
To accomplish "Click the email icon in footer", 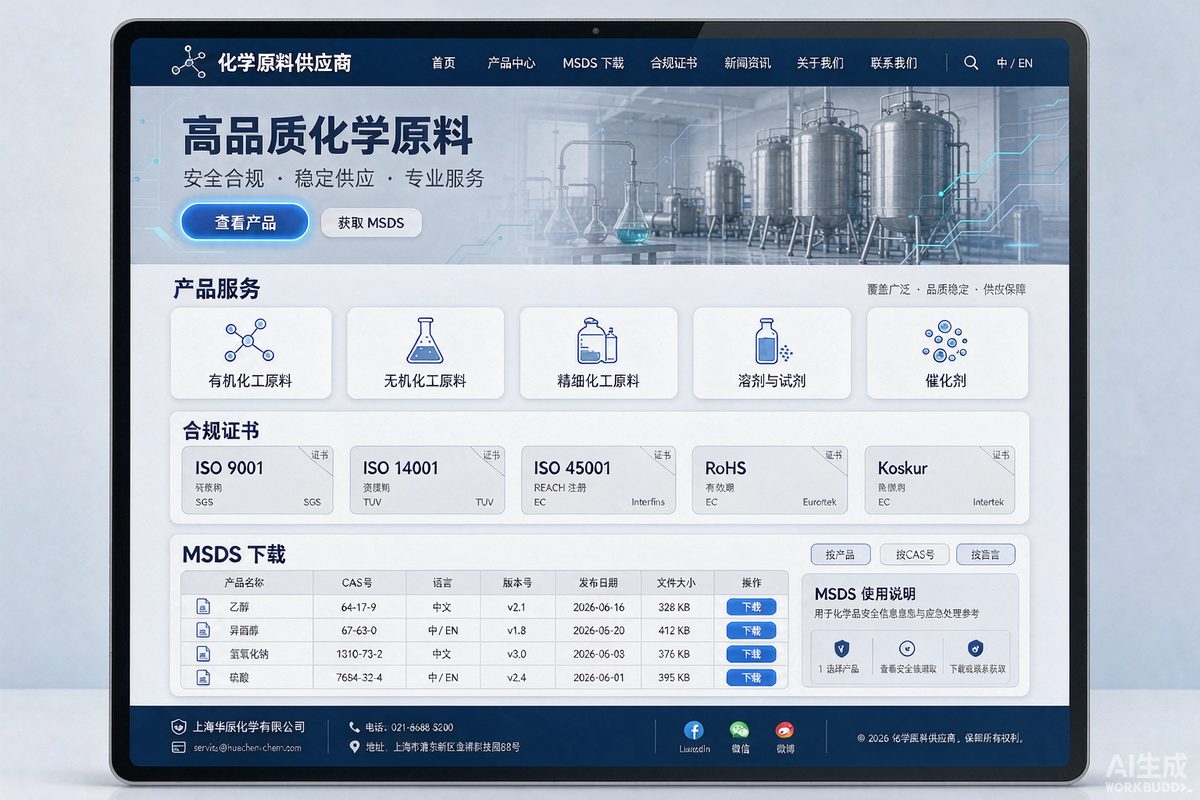I will [179, 747].
